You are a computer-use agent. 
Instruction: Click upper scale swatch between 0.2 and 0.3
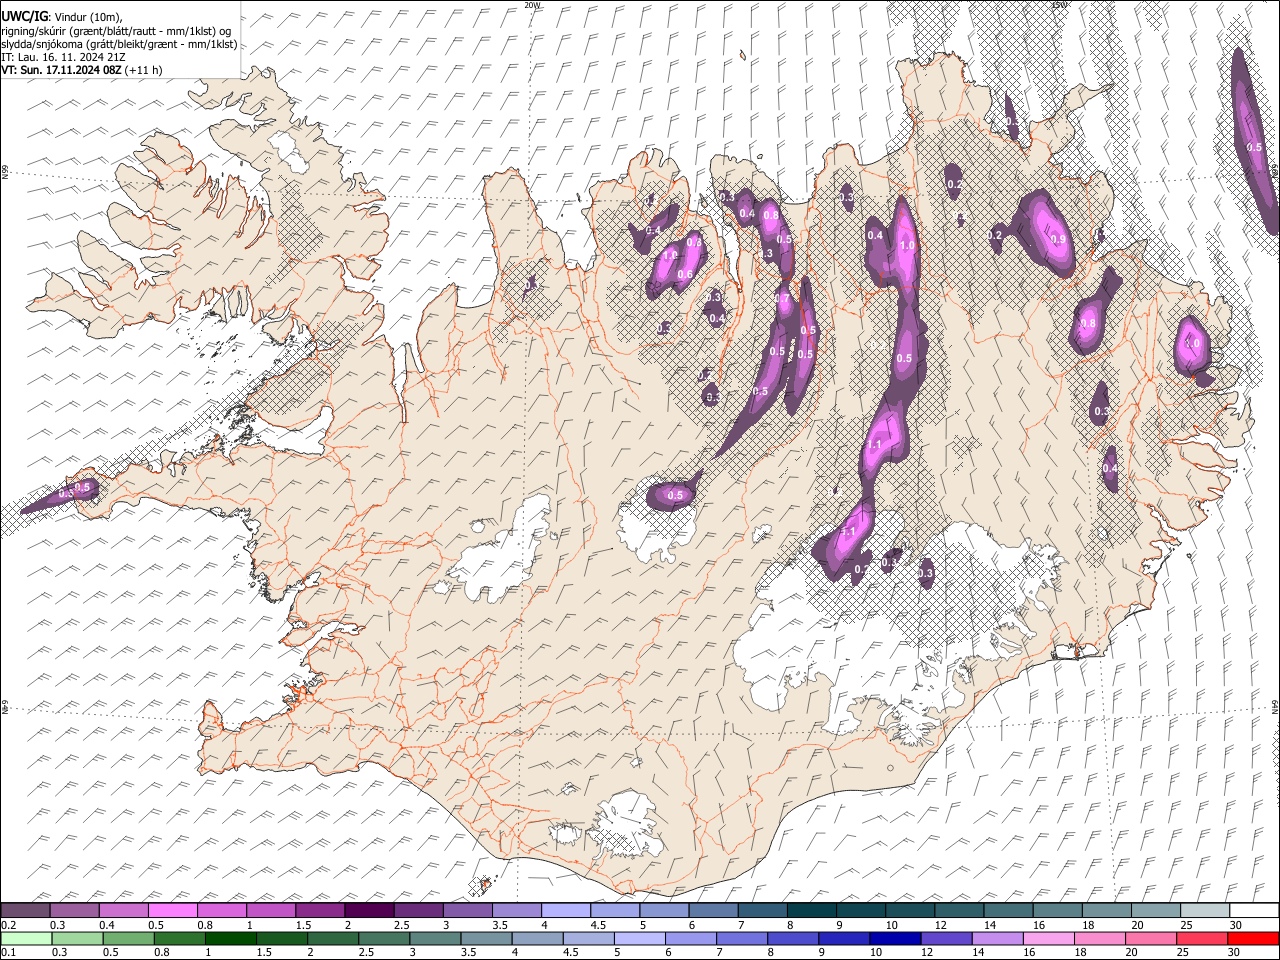(x=26, y=911)
